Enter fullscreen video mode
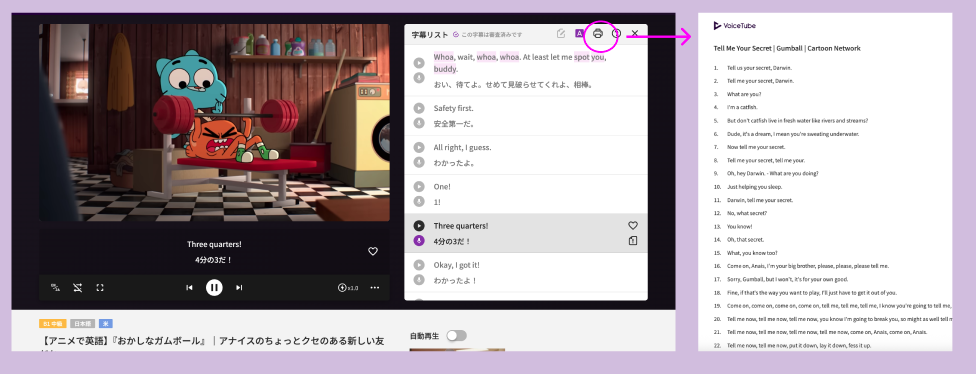976x374 pixels. click(x=100, y=288)
